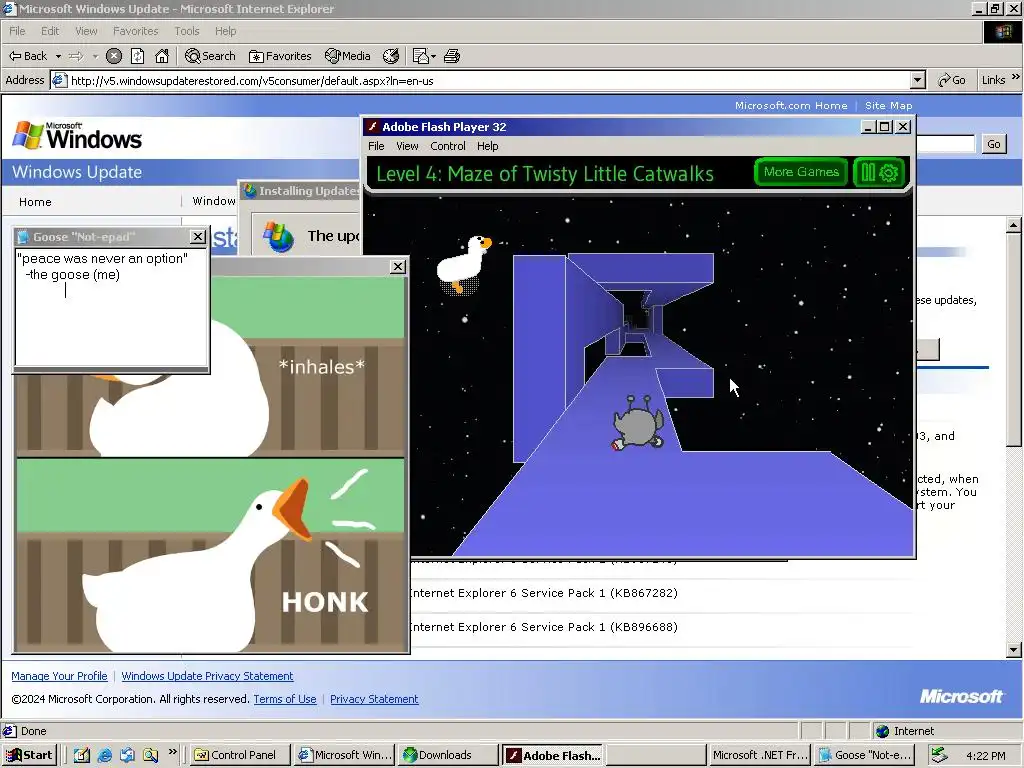This screenshot has width=1024, height=768.
Task: Click the page scrollbar up arrow
Action: [x=1013, y=225]
